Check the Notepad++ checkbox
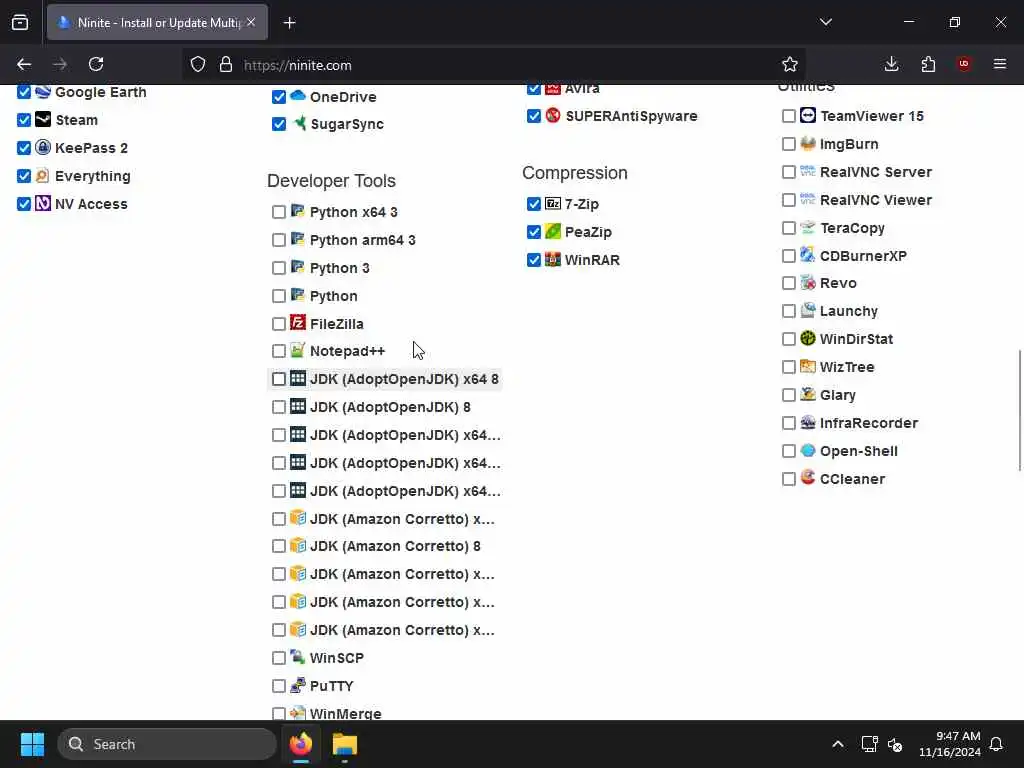 click(x=279, y=351)
